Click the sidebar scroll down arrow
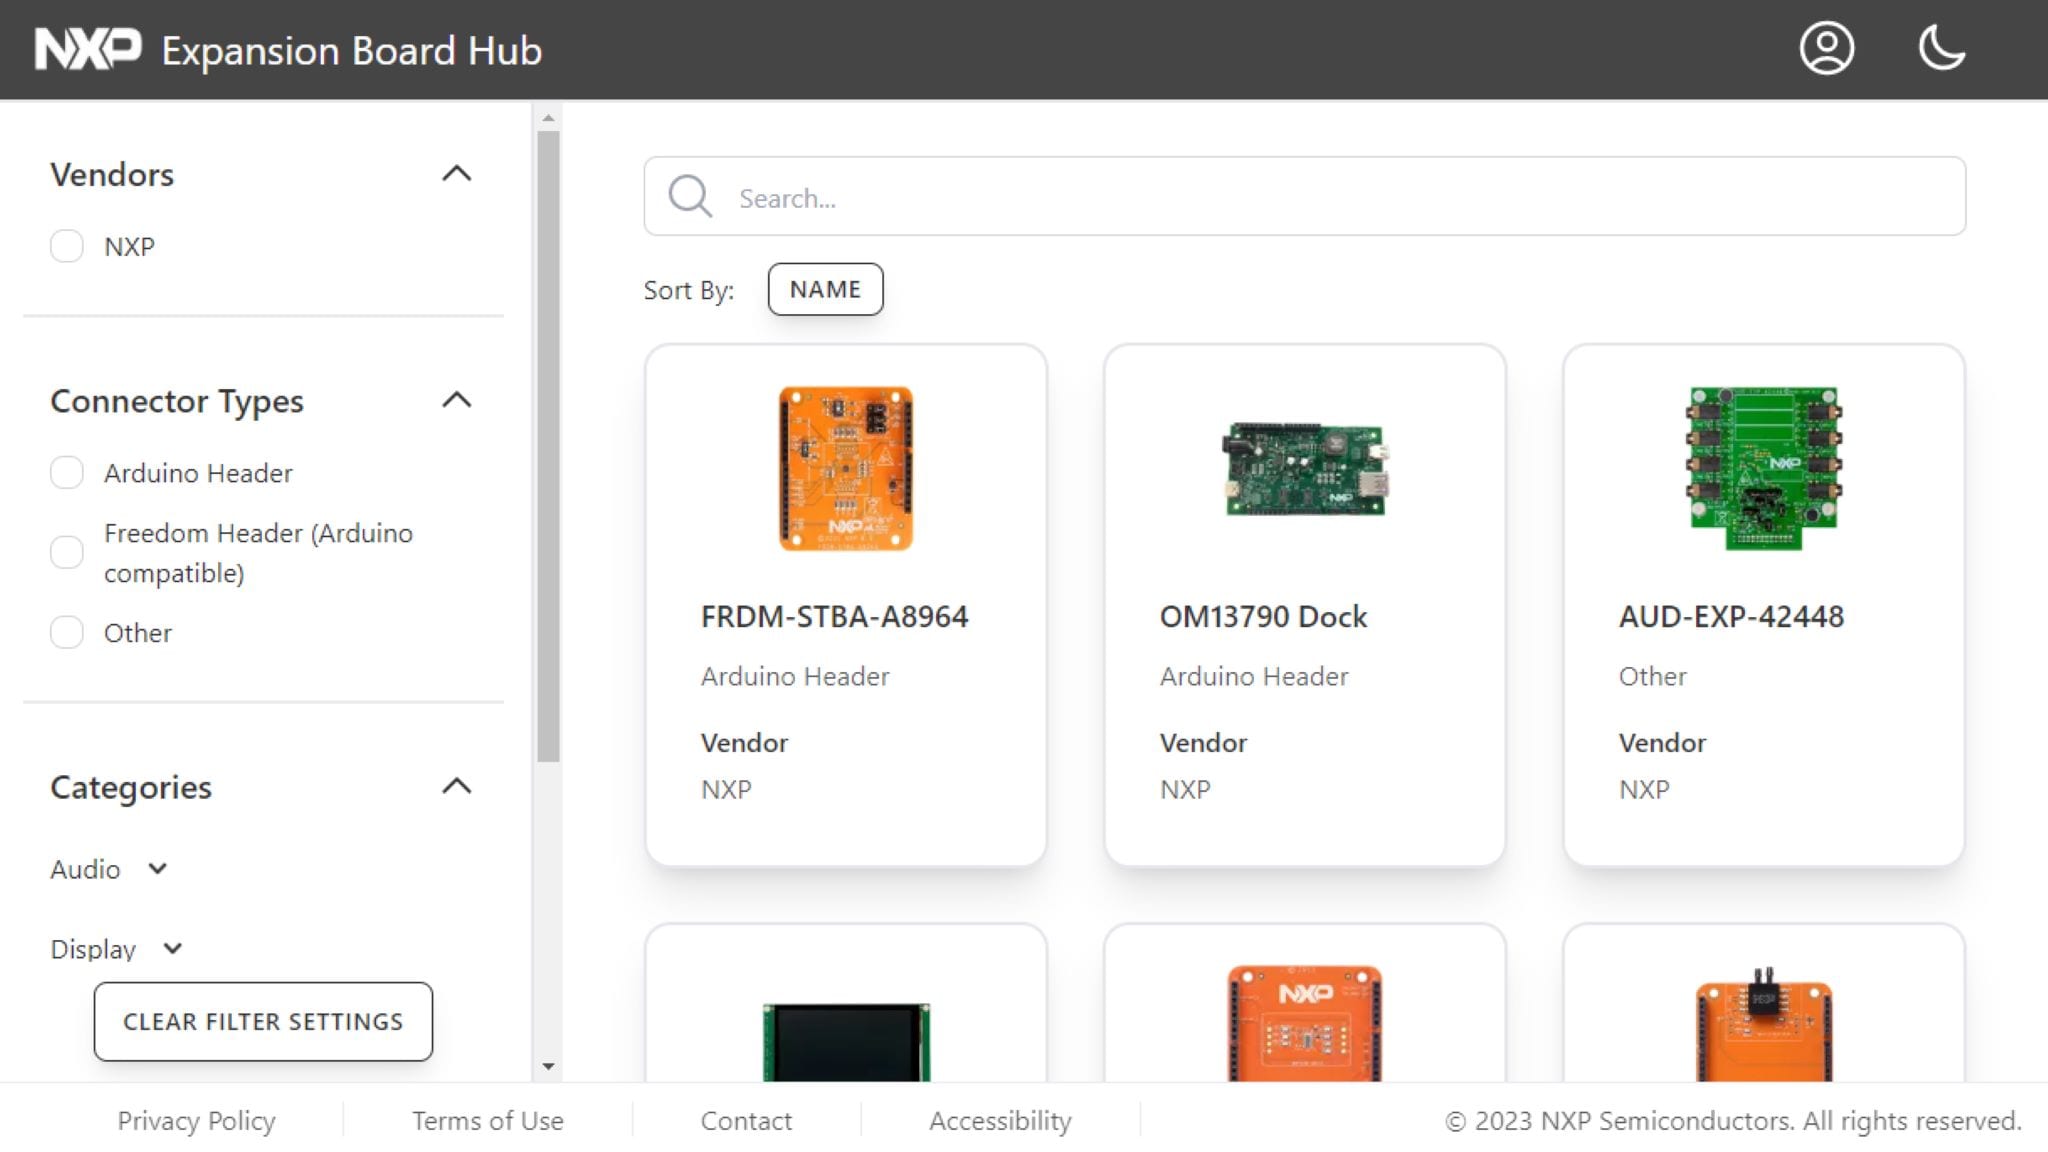This screenshot has width=2048, height=1152. (x=548, y=1066)
